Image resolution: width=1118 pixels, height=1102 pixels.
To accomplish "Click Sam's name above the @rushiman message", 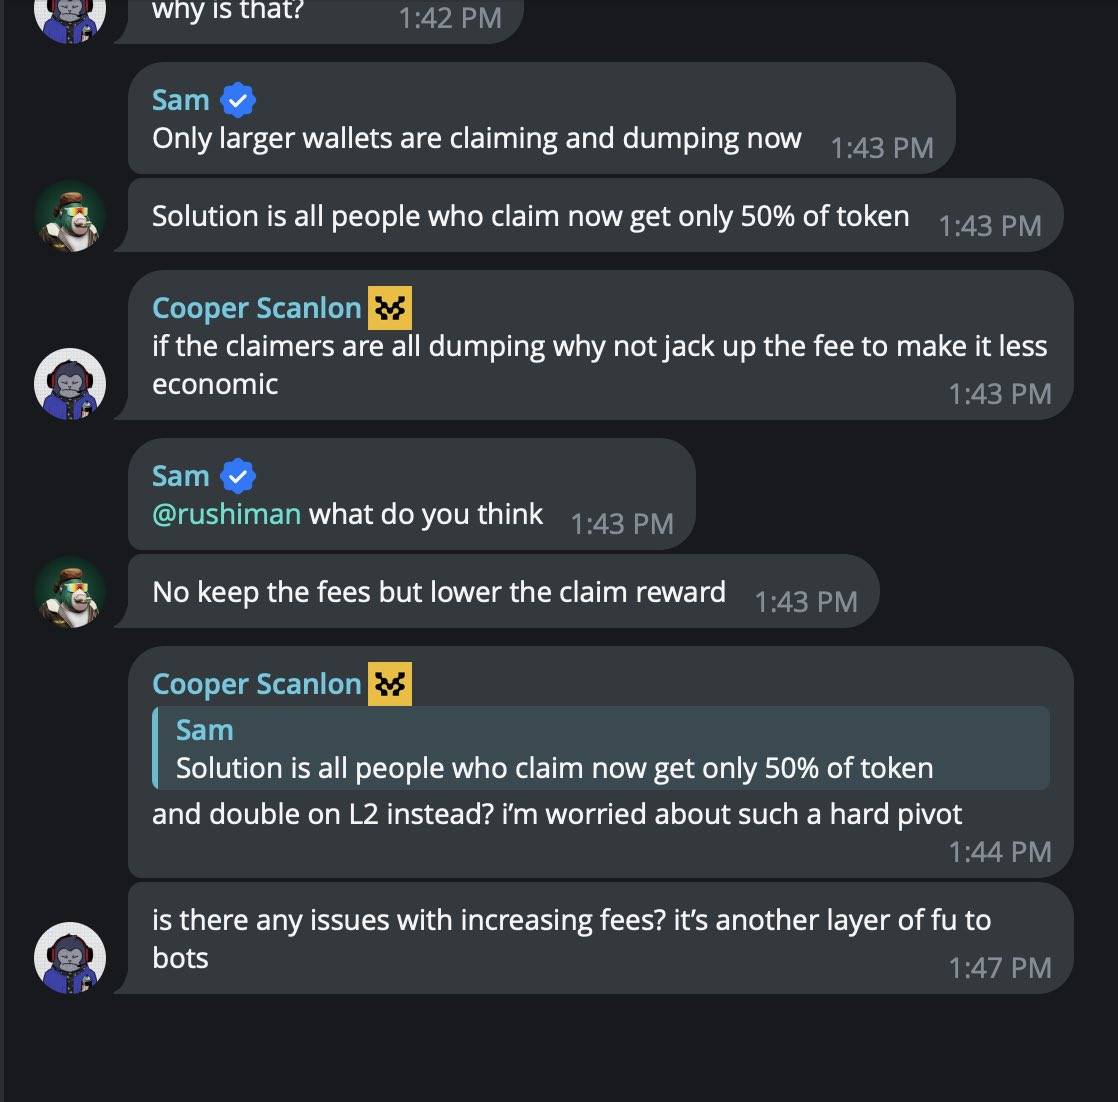I will 181,476.
